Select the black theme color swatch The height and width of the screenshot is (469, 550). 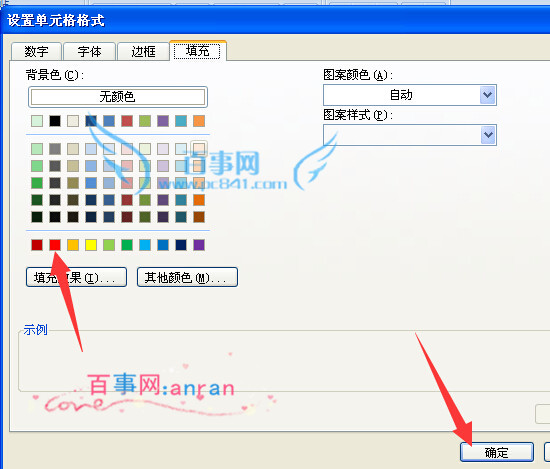pos(55,121)
